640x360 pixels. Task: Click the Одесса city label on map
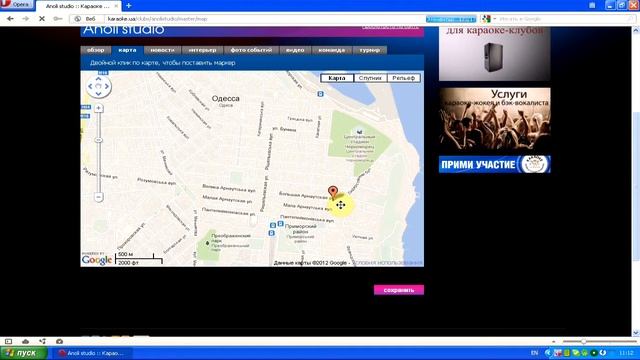tap(226, 98)
